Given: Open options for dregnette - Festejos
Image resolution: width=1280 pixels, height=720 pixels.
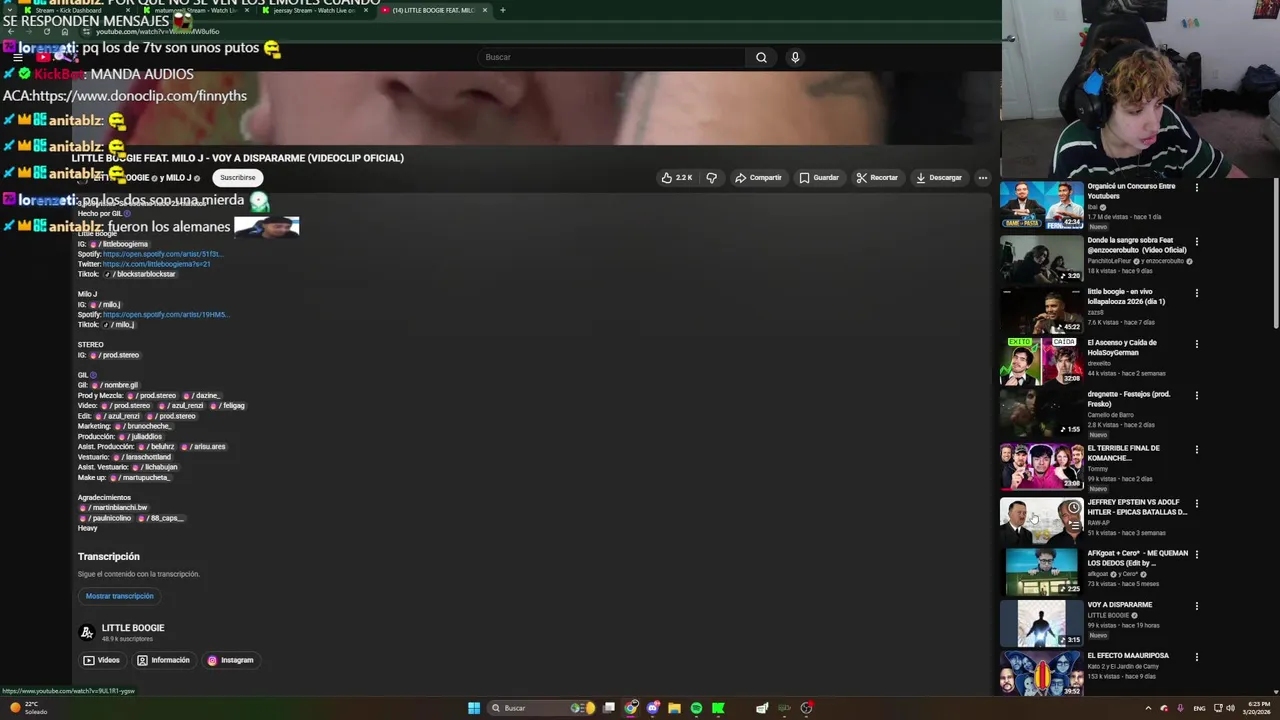Looking at the screenshot, I should click(1196, 395).
